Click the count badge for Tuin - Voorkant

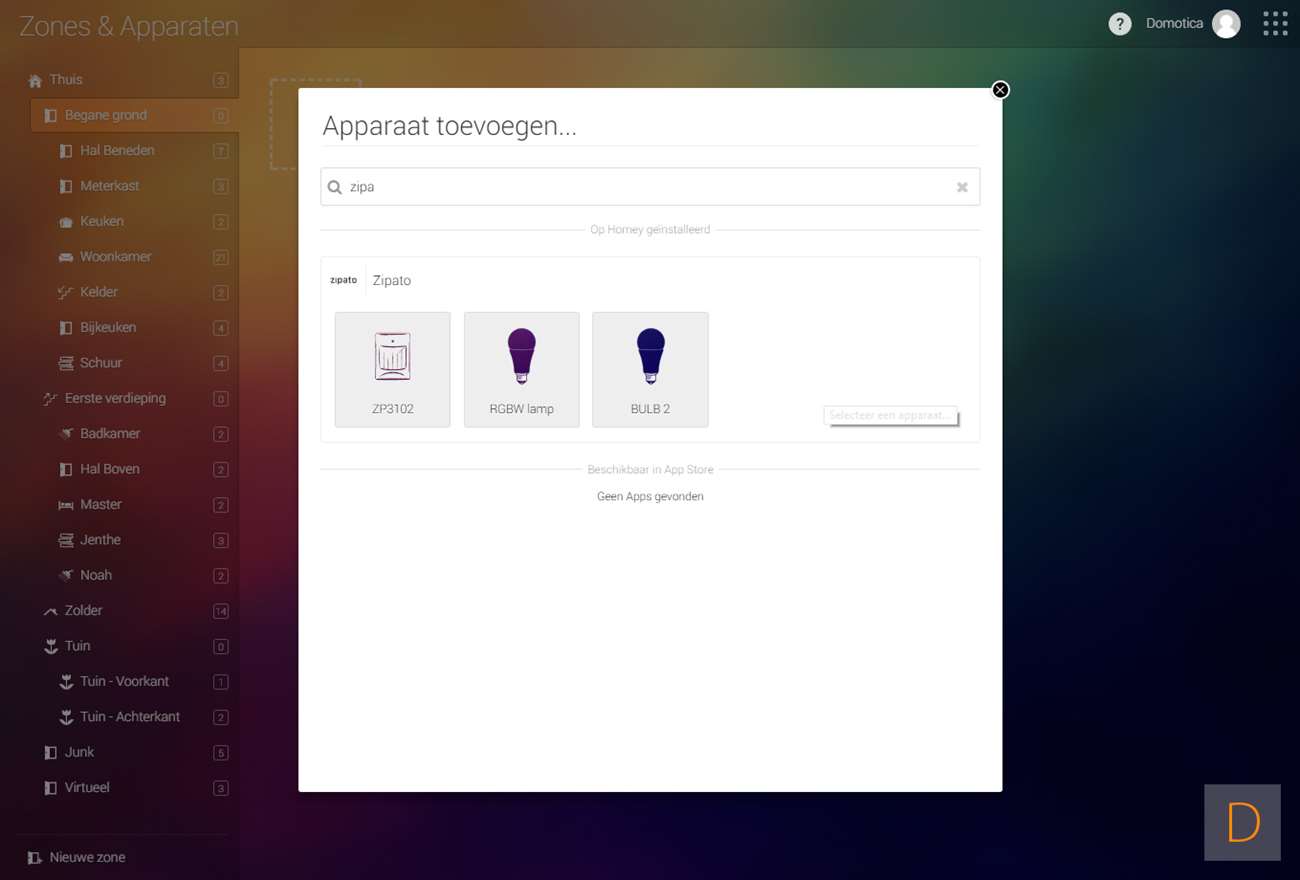coord(221,683)
